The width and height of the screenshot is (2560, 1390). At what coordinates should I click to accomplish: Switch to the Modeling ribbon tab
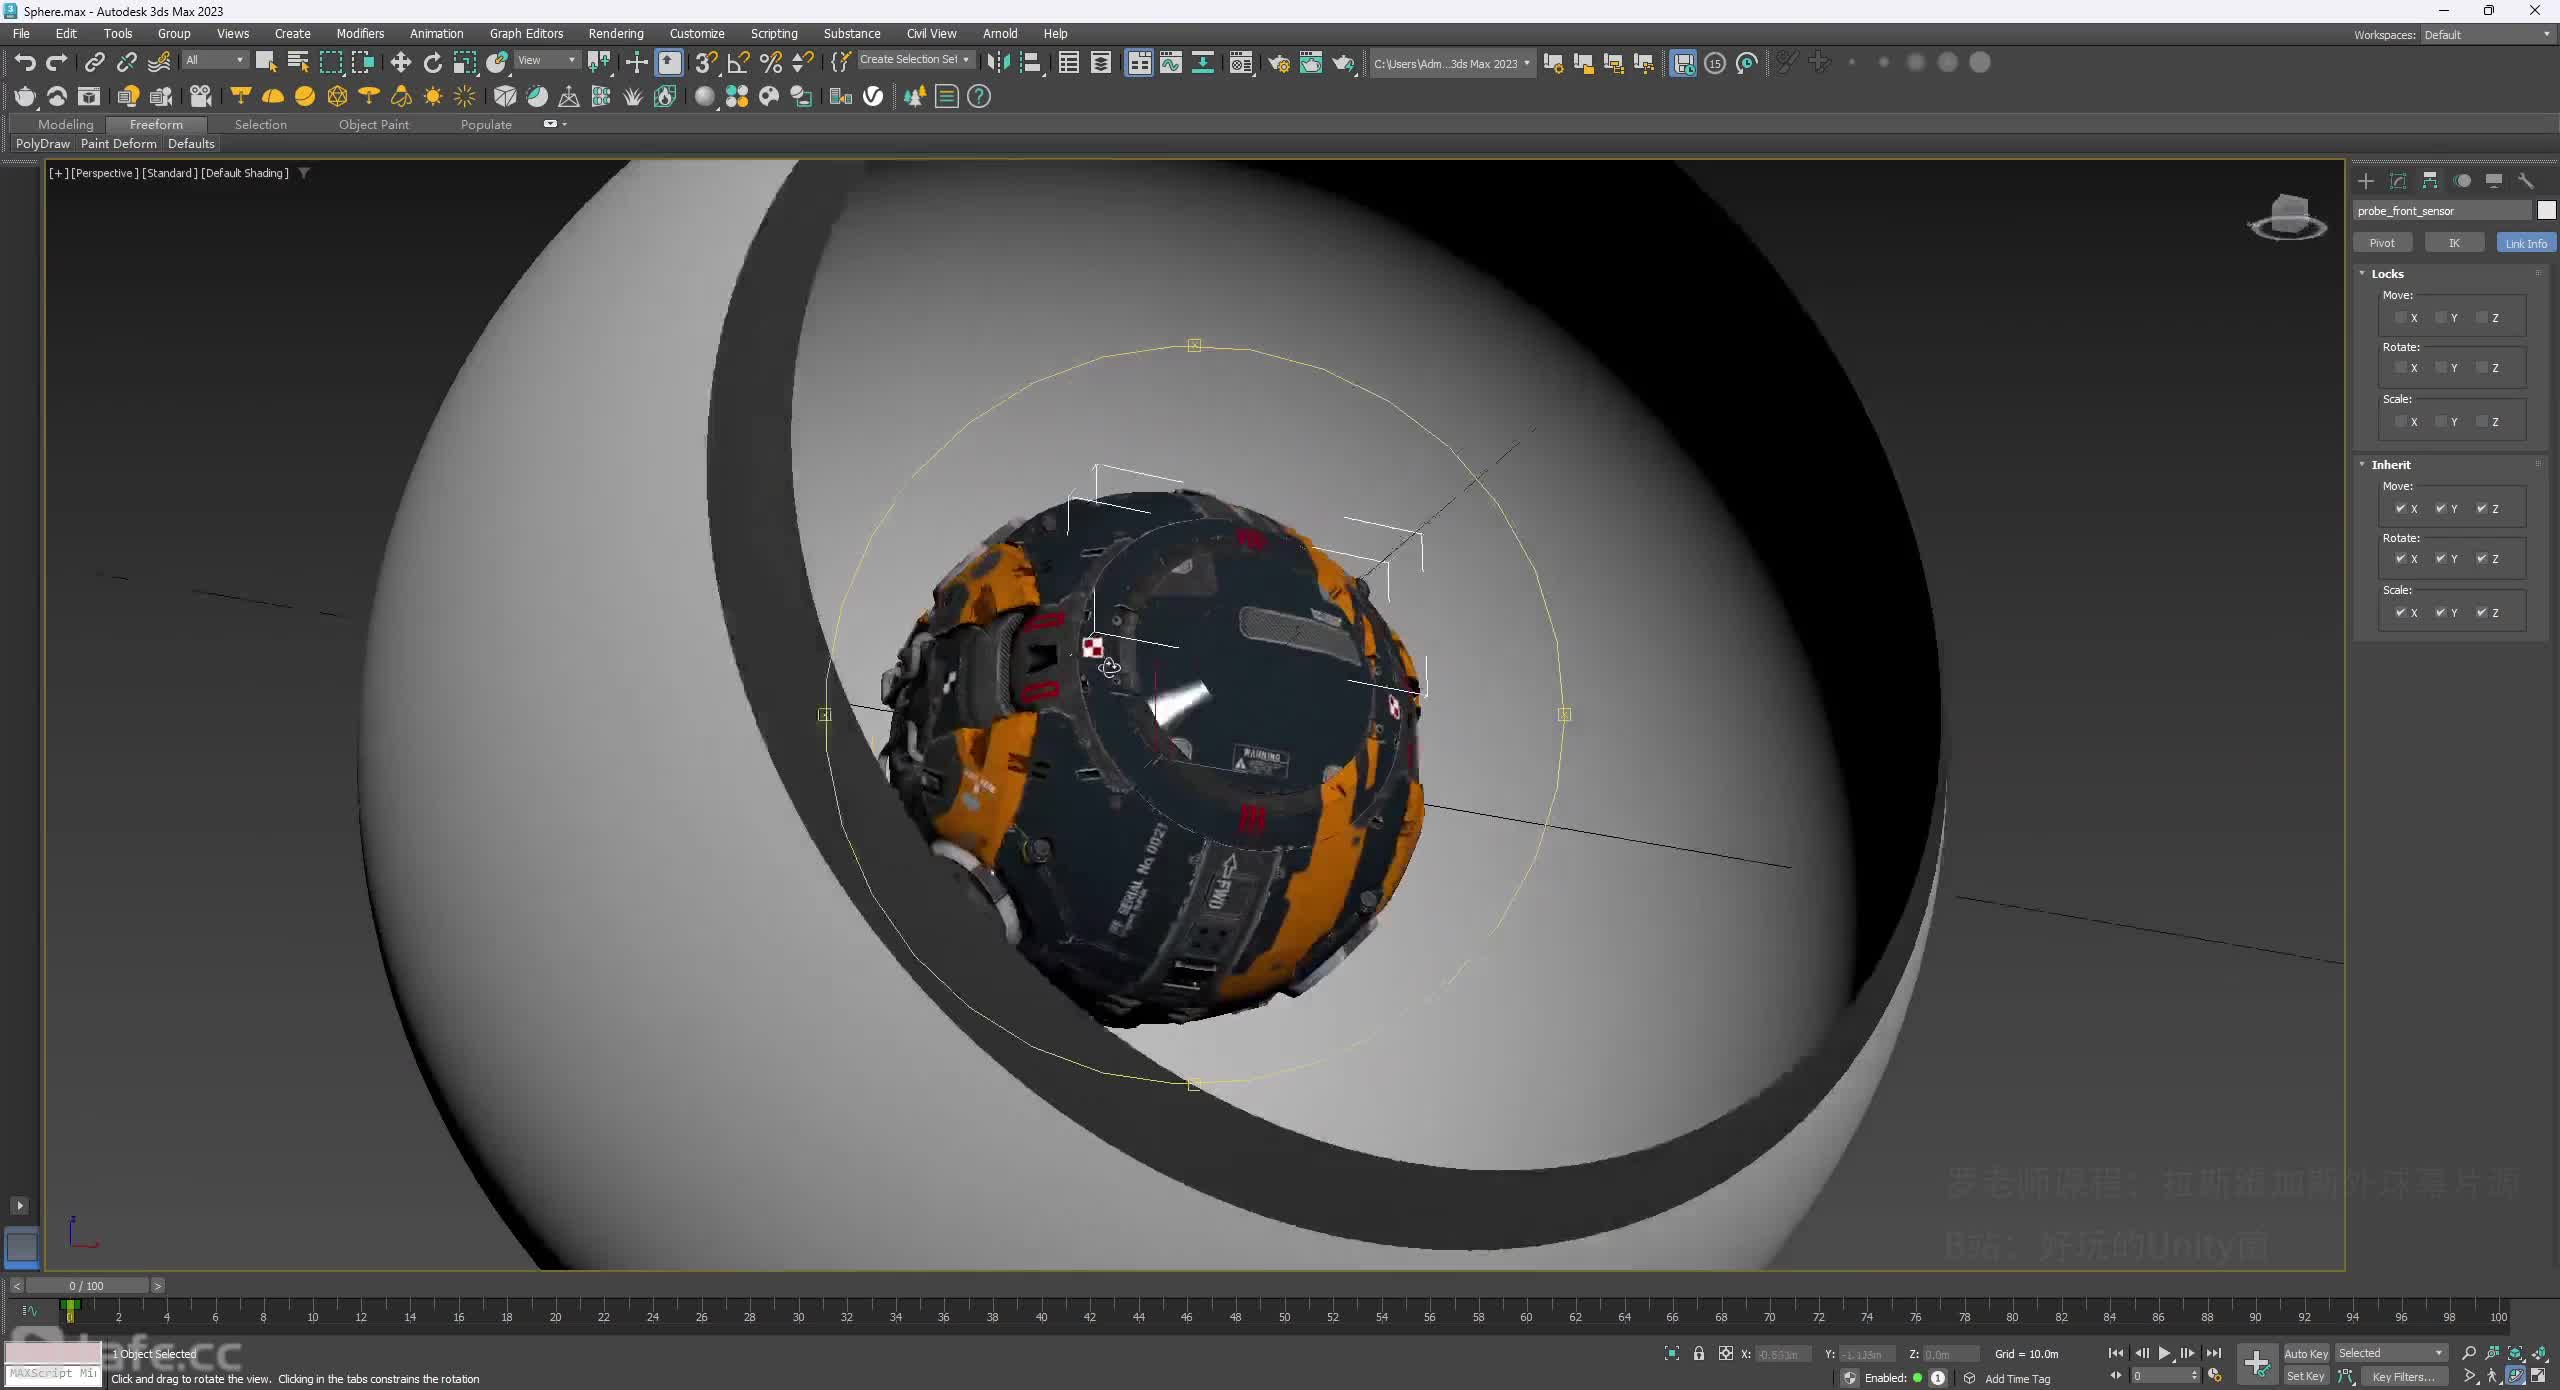point(65,125)
